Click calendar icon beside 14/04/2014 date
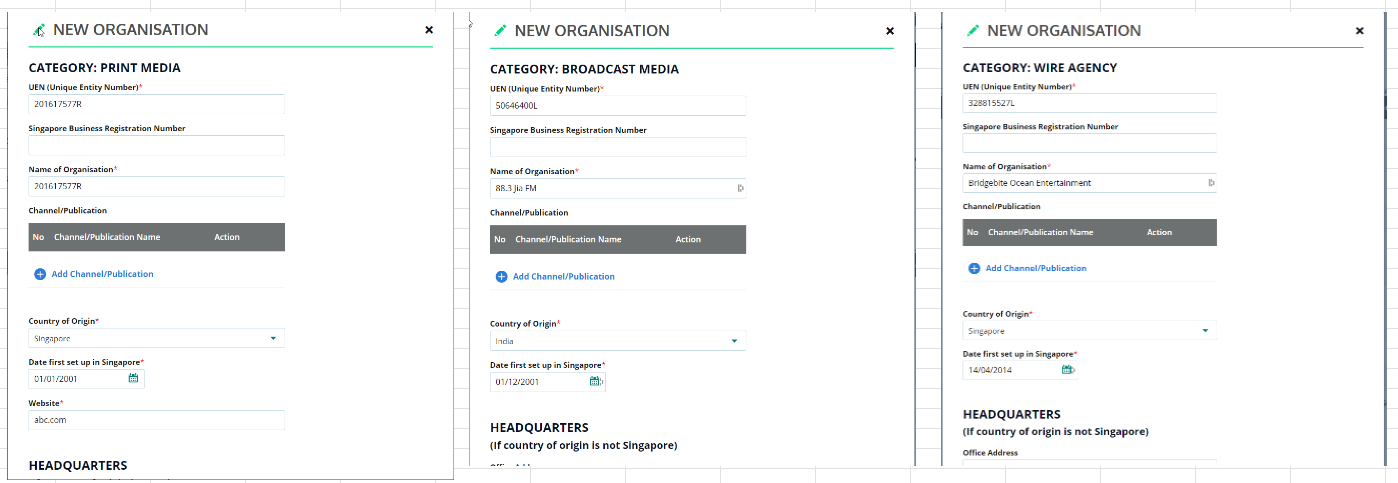 coord(1067,369)
